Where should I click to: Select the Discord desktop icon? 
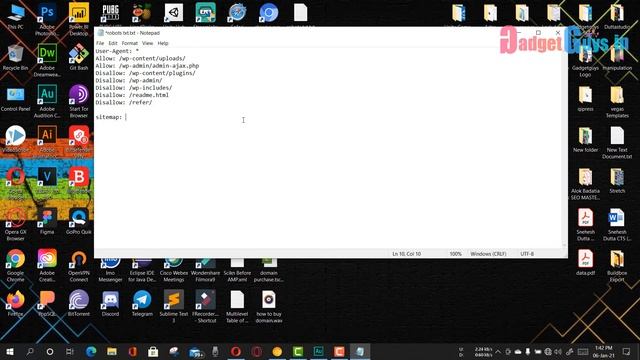click(110, 303)
